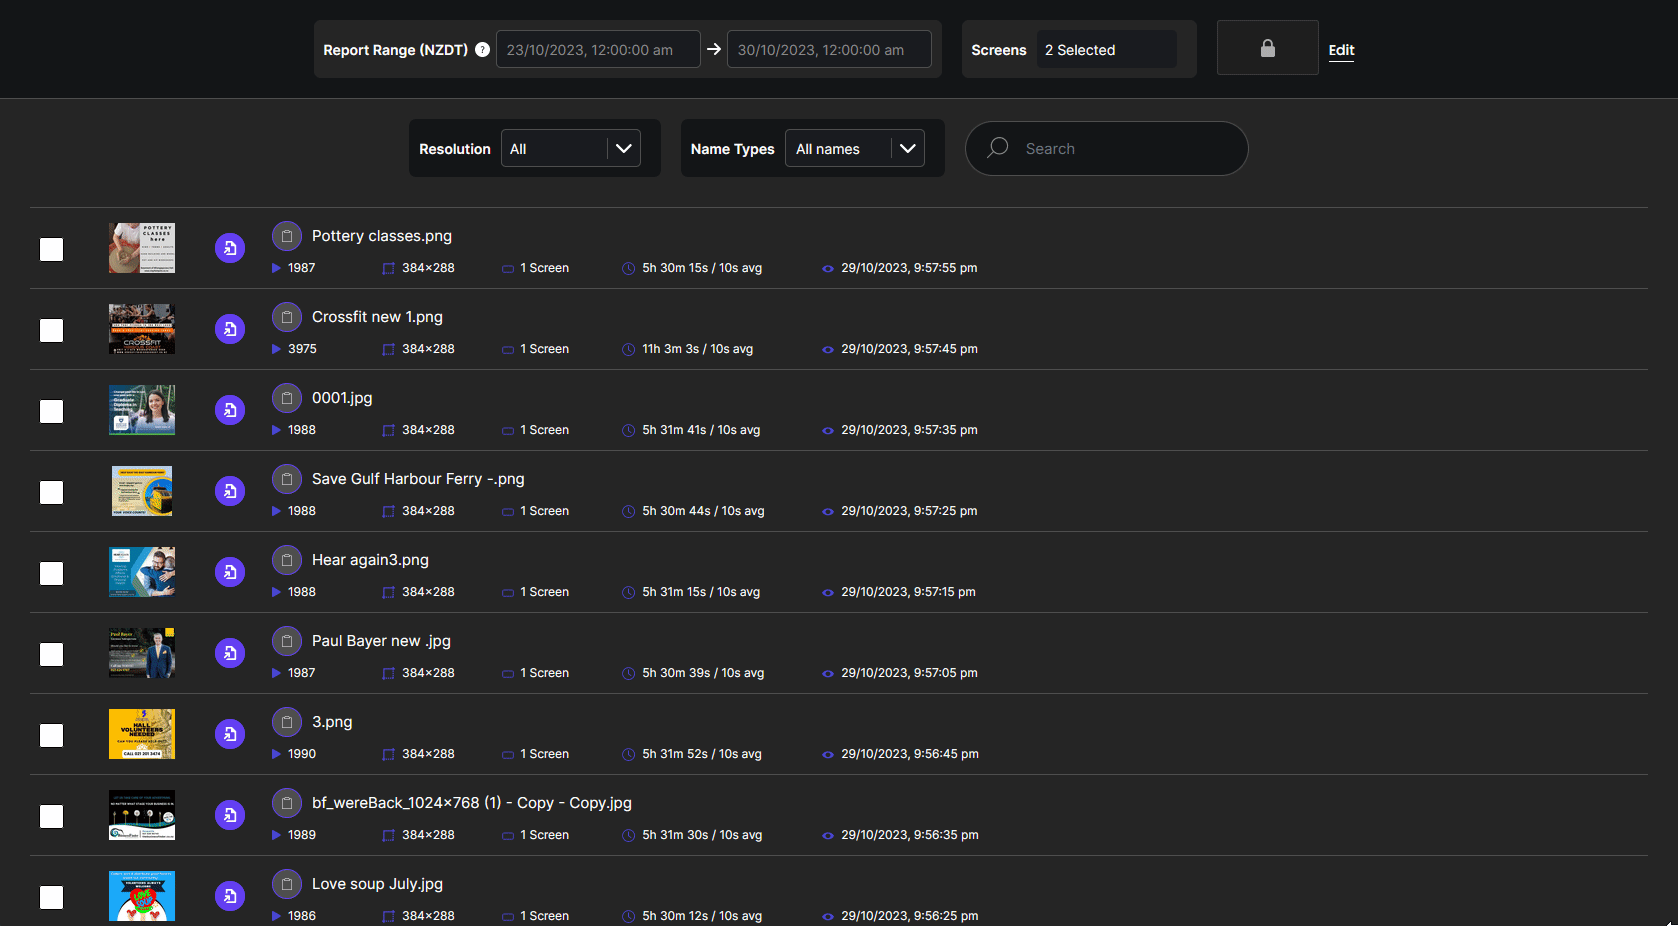Image resolution: width=1678 pixels, height=926 pixels.
Task: Open the report range help tooltip icon
Action: [482, 49]
